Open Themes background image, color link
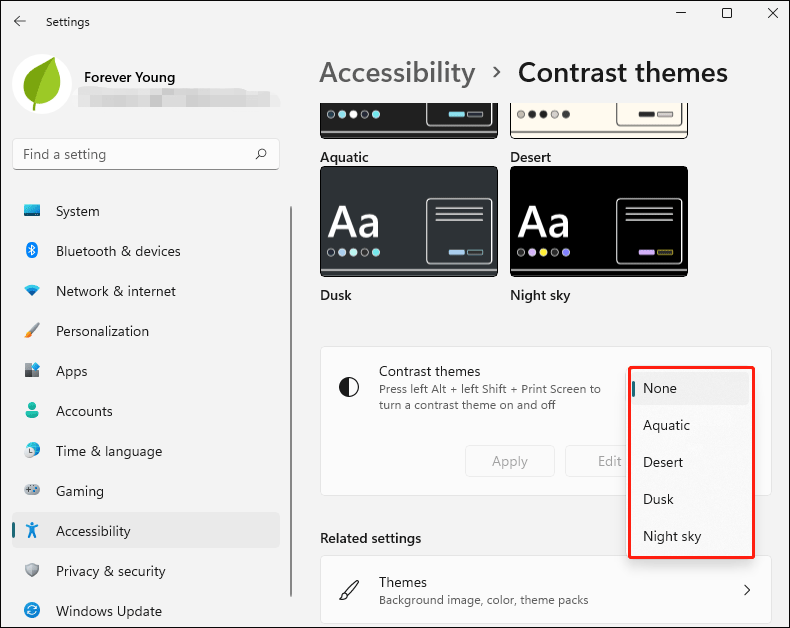 (546, 590)
